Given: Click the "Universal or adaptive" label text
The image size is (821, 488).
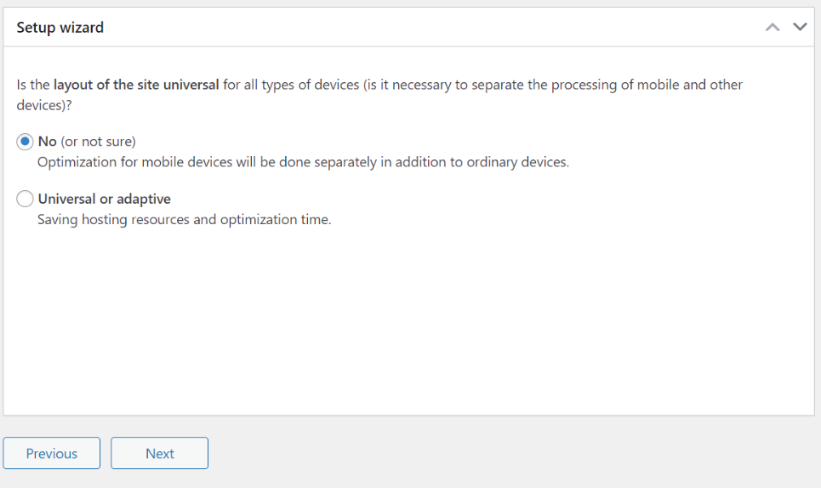Looking at the screenshot, I should [x=104, y=199].
